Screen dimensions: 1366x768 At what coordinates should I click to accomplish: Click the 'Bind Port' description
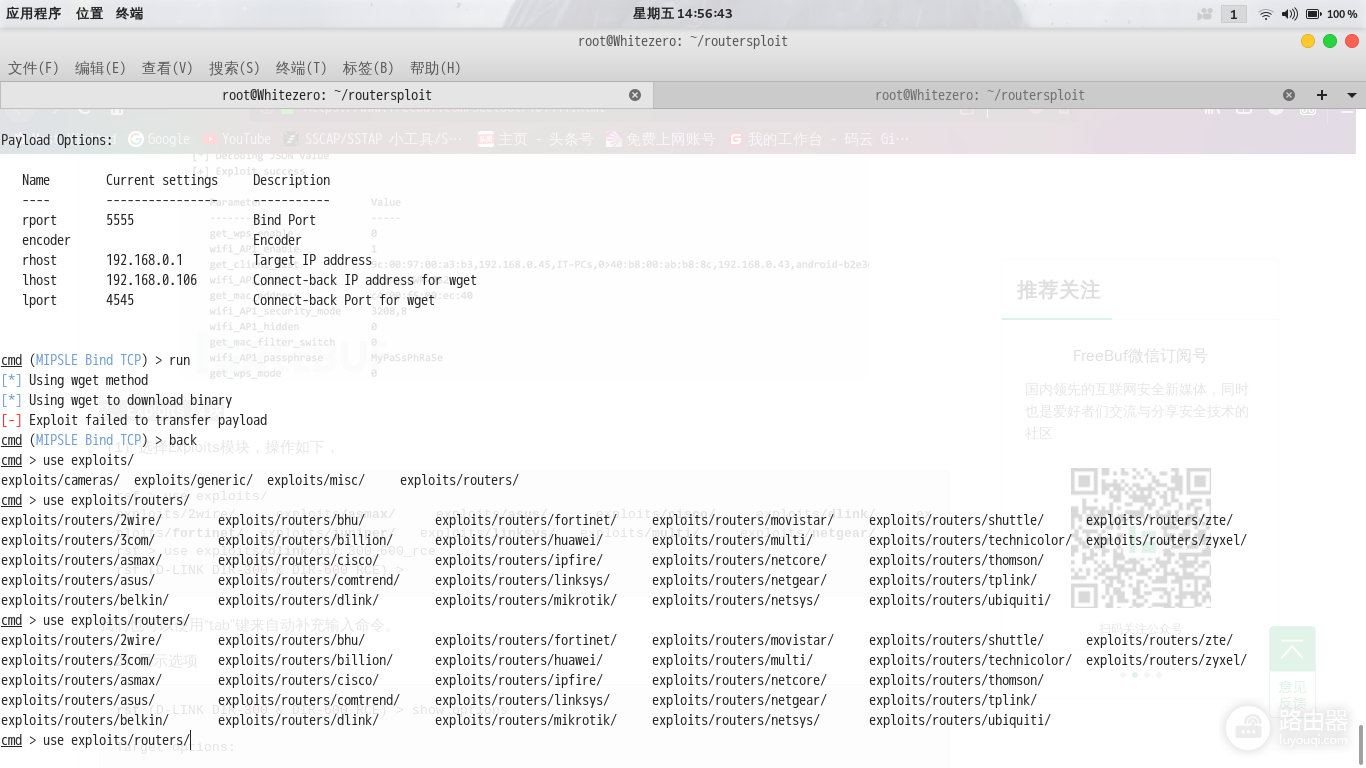click(284, 220)
